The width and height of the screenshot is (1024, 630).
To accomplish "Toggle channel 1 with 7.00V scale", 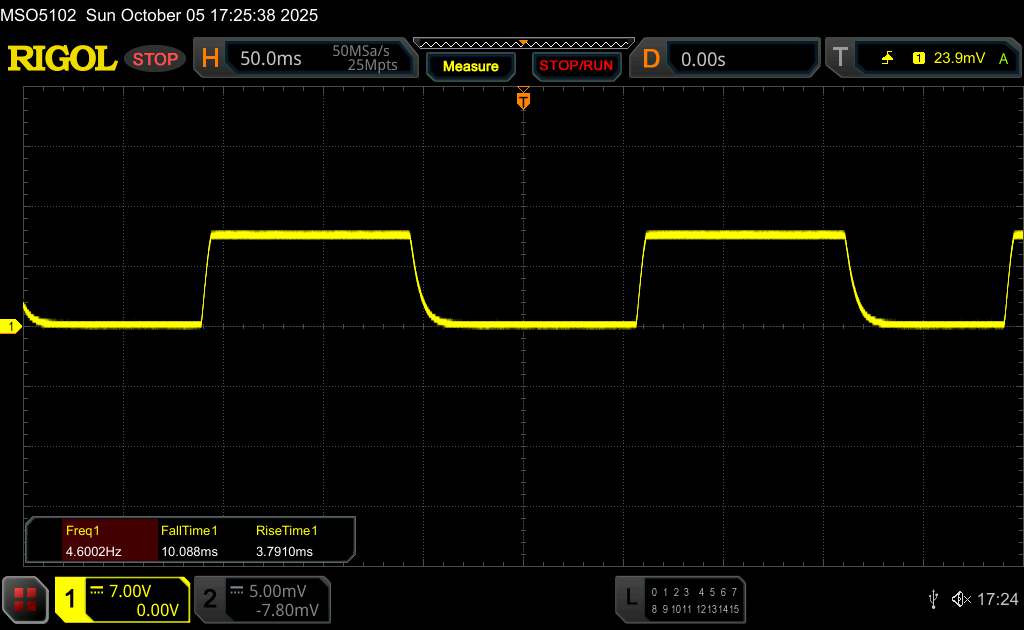I will click(x=121, y=599).
